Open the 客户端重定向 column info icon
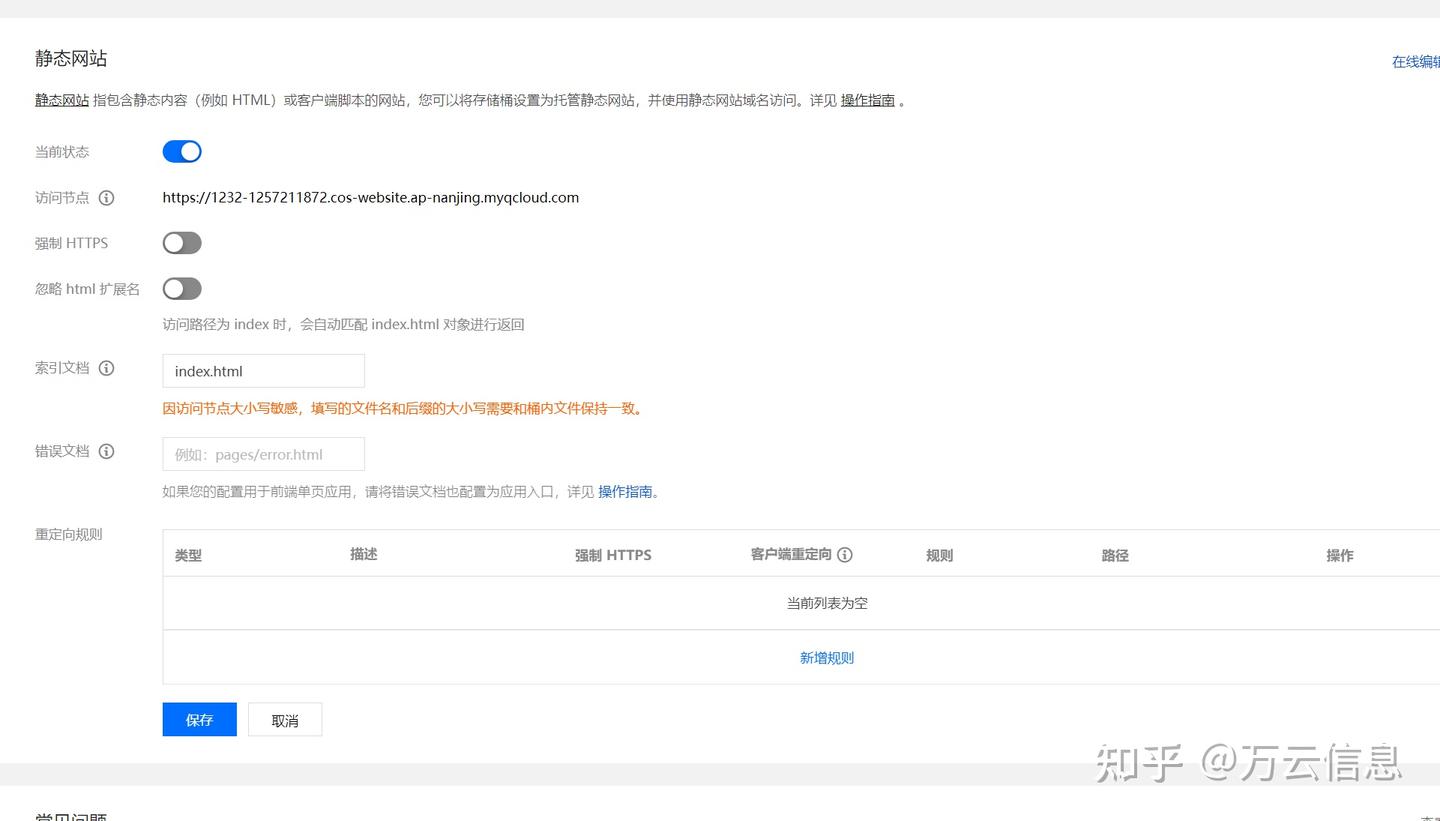 [x=845, y=554]
